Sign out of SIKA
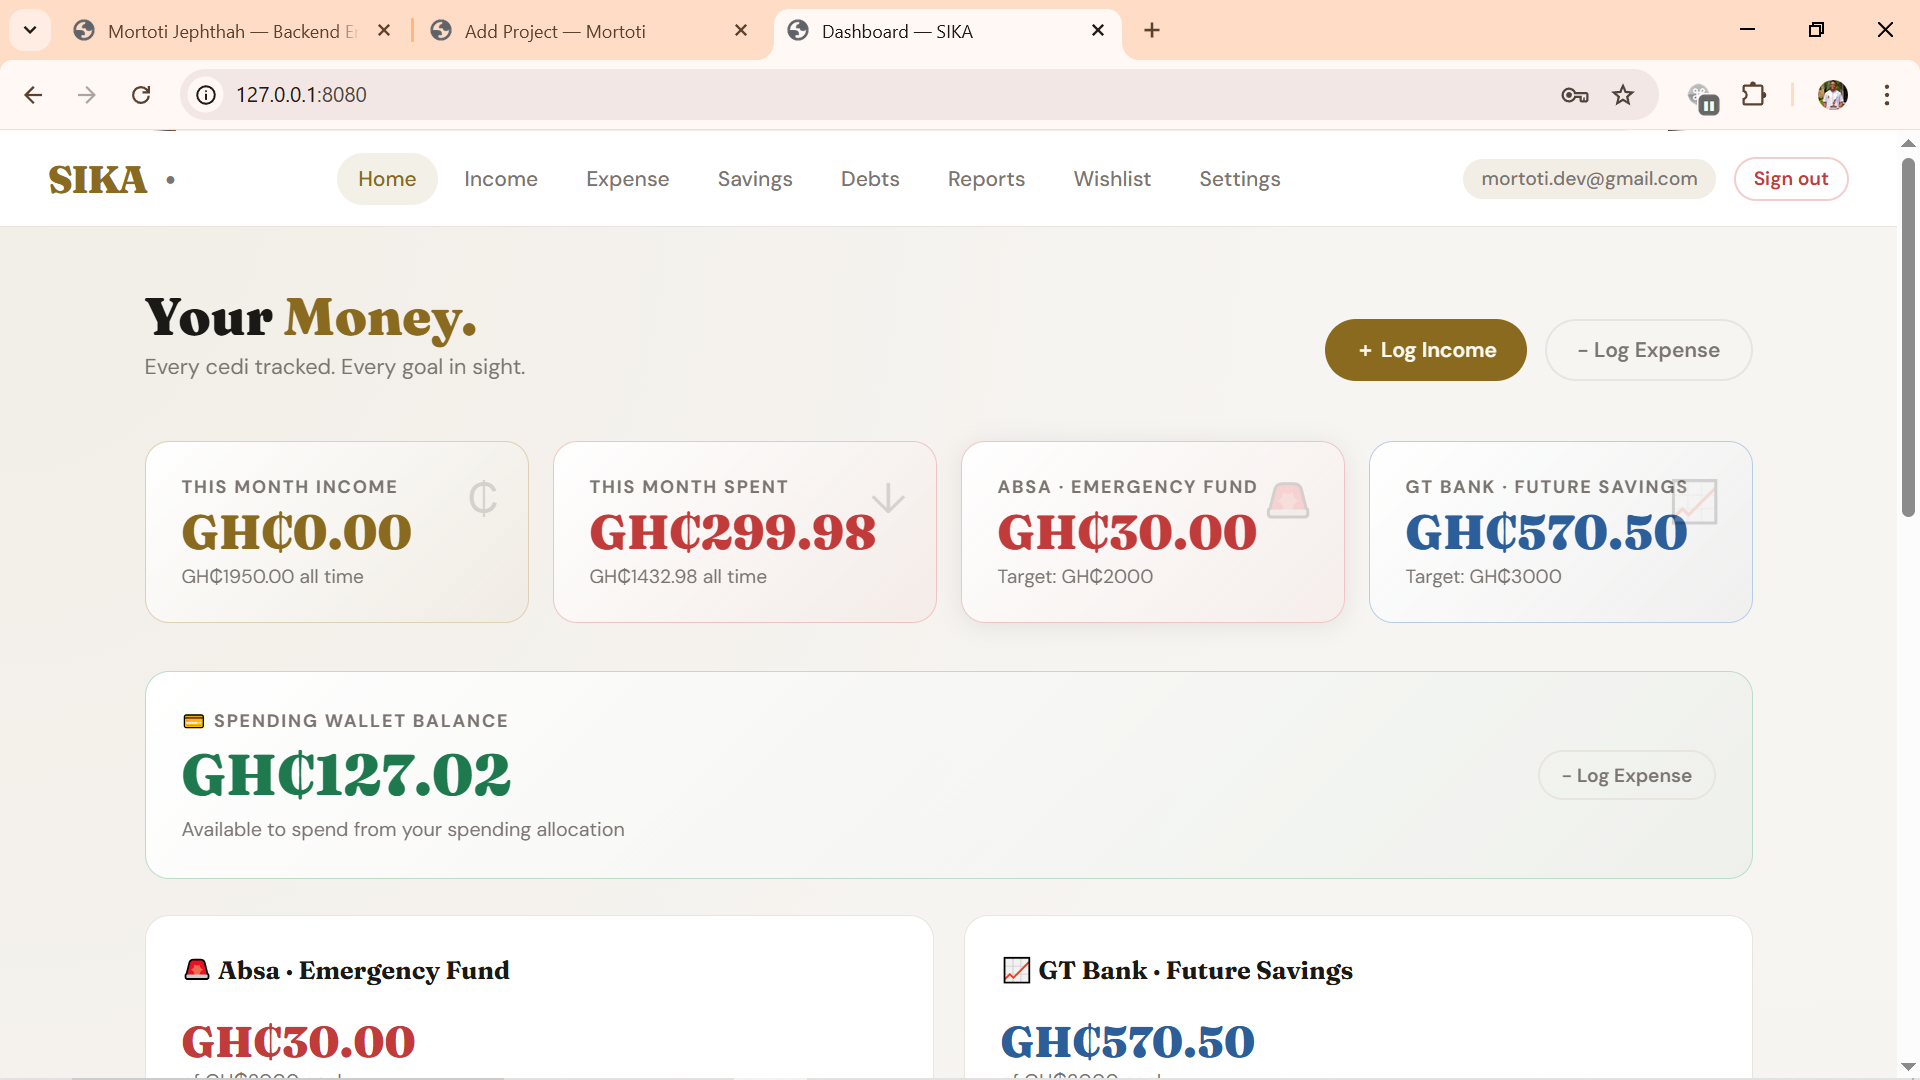This screenshot has width=1920, height=1080. pyautogui.click(x=1791, y=179)
